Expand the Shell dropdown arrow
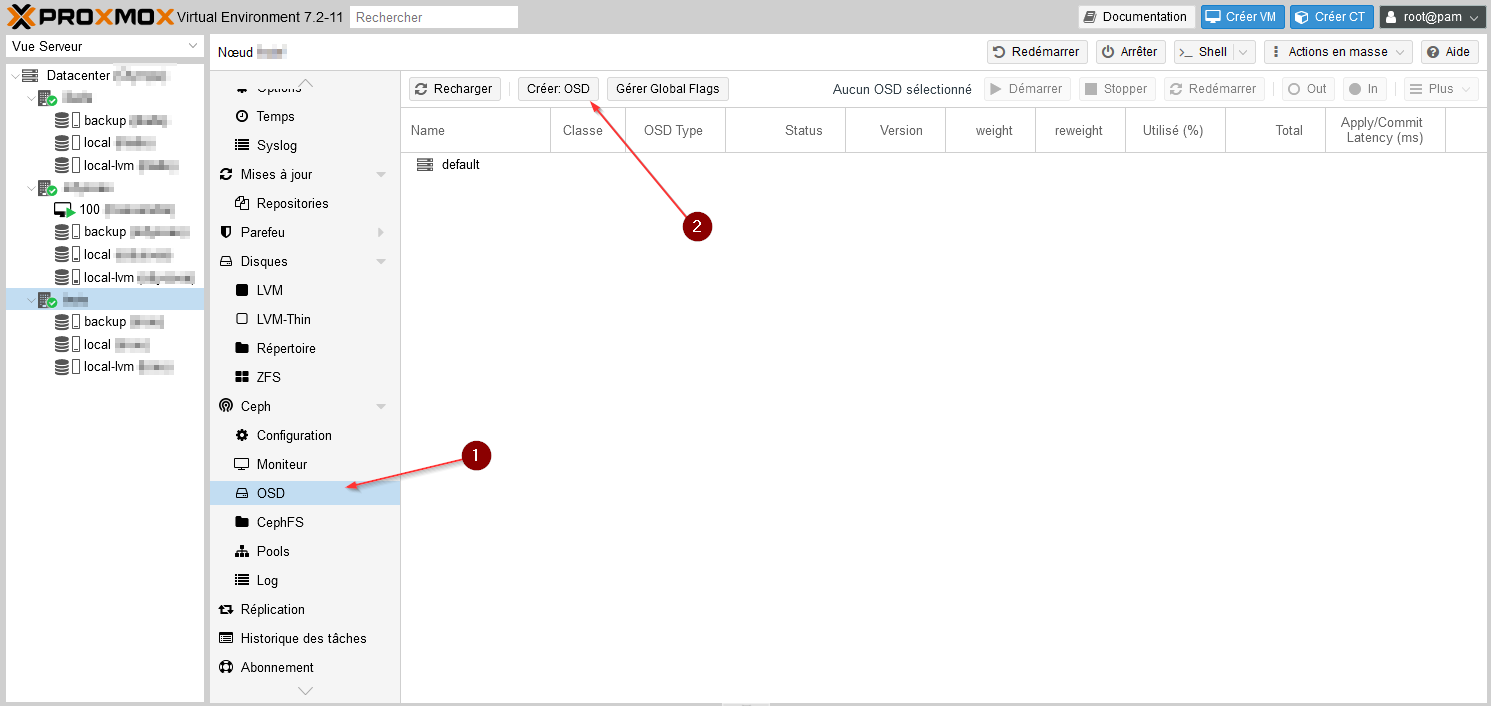The width and height of the screenshot is (1491, 706). (x=1243, y=52)
